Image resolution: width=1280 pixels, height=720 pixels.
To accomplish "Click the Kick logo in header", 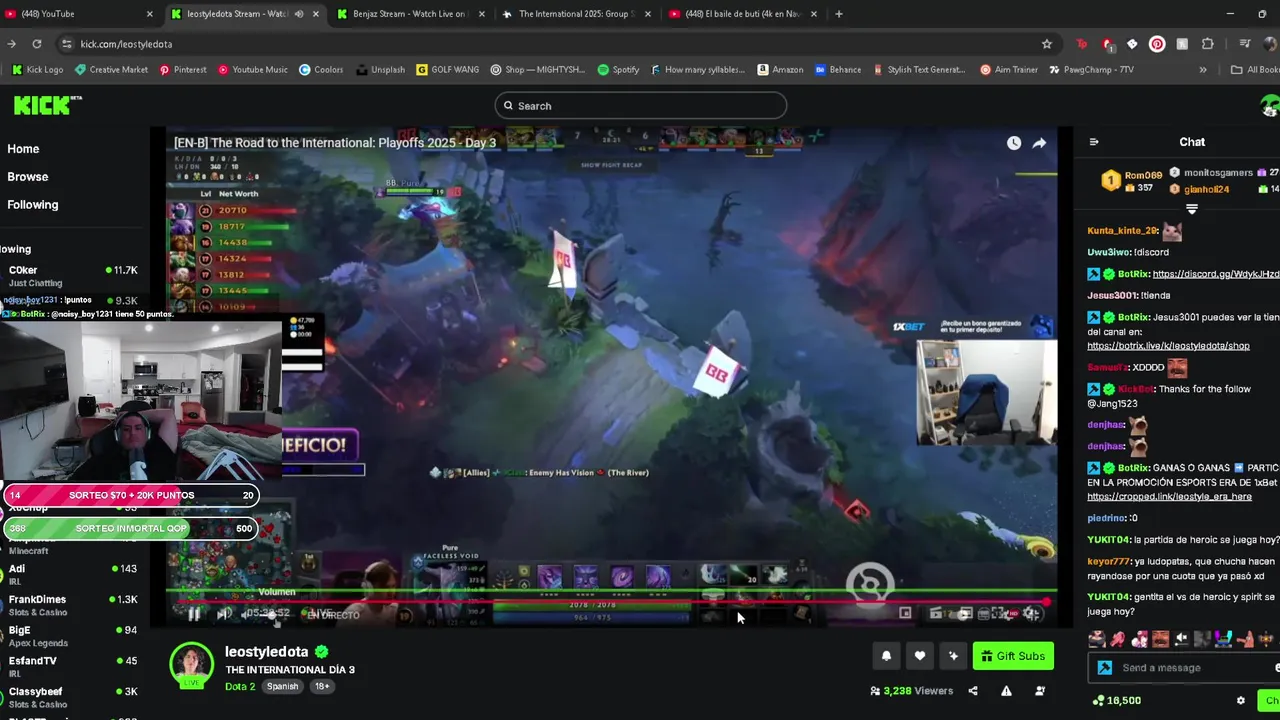I will click(x=48, y=105).
